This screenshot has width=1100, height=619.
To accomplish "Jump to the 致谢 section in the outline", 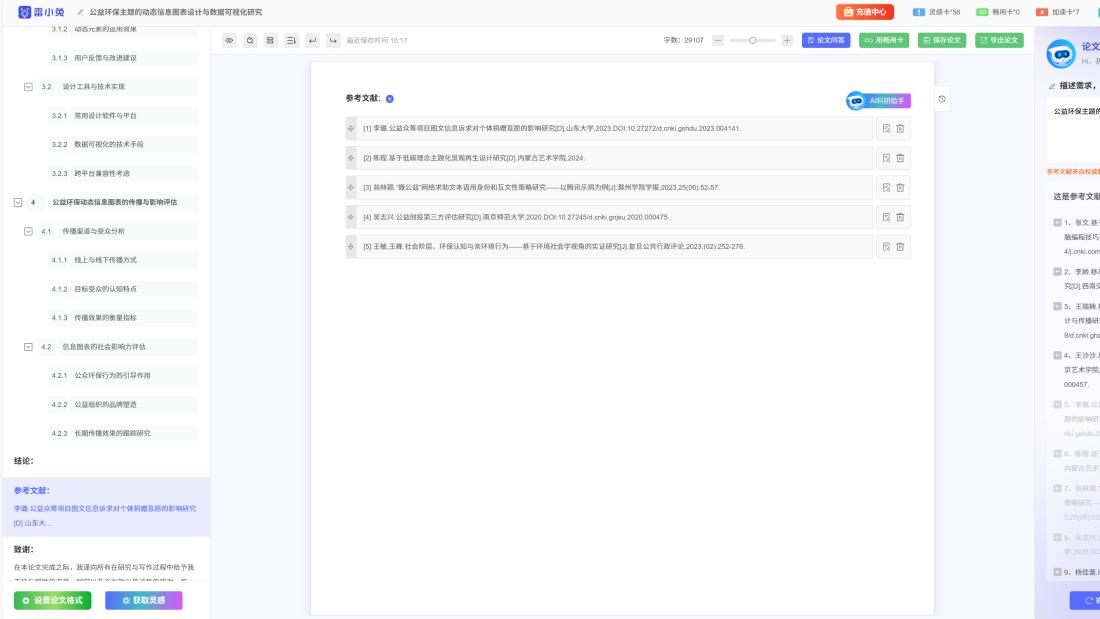I will (x=24, y=550).
